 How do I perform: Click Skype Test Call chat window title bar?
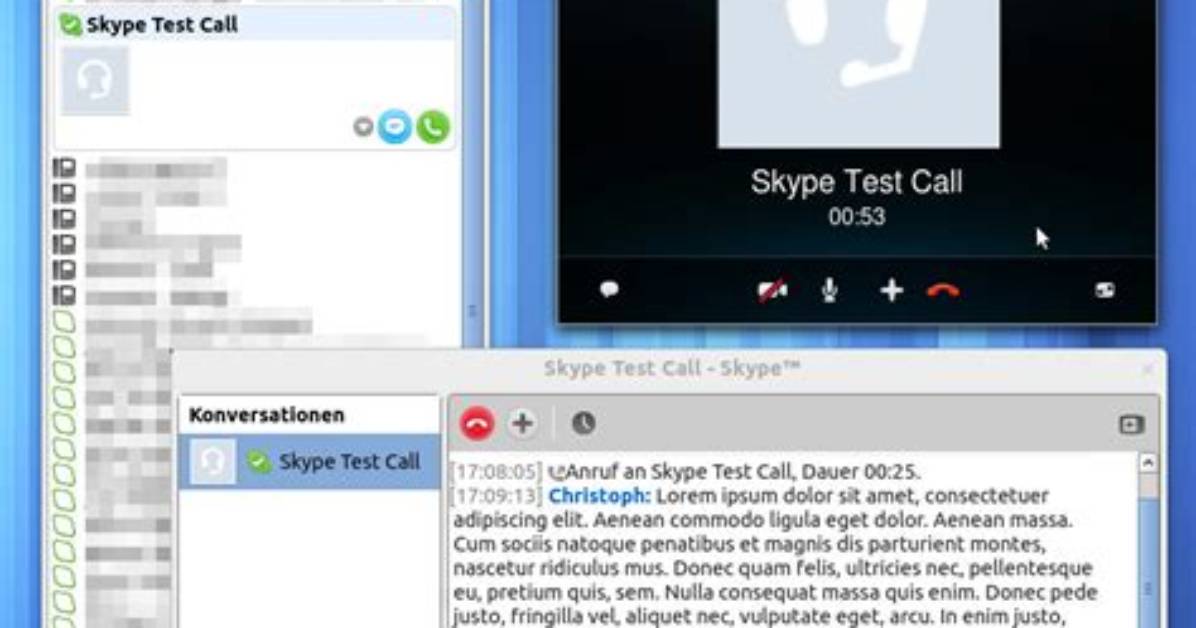click(670, 369)
